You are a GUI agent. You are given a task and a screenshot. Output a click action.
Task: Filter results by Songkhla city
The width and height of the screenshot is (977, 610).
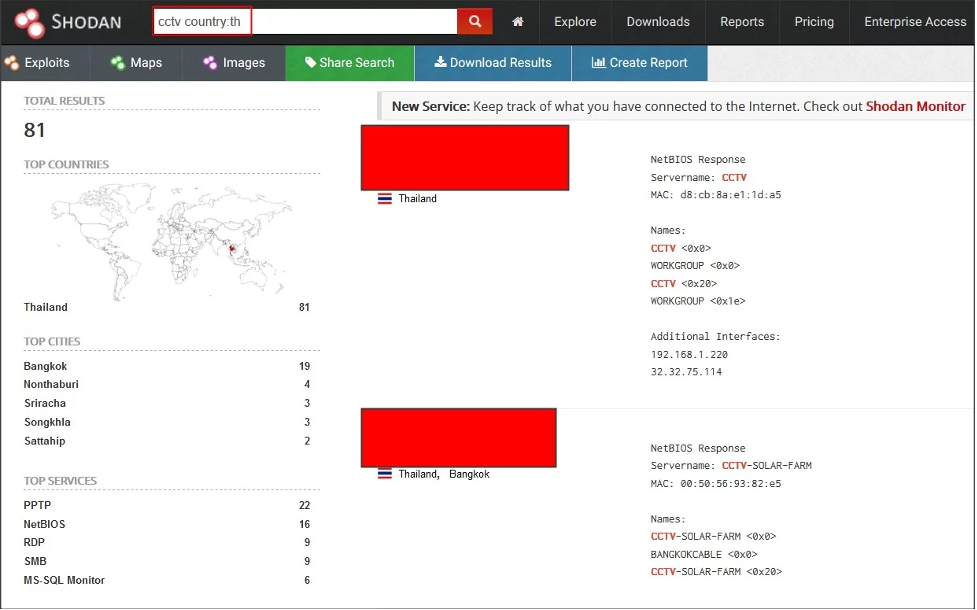47,422
